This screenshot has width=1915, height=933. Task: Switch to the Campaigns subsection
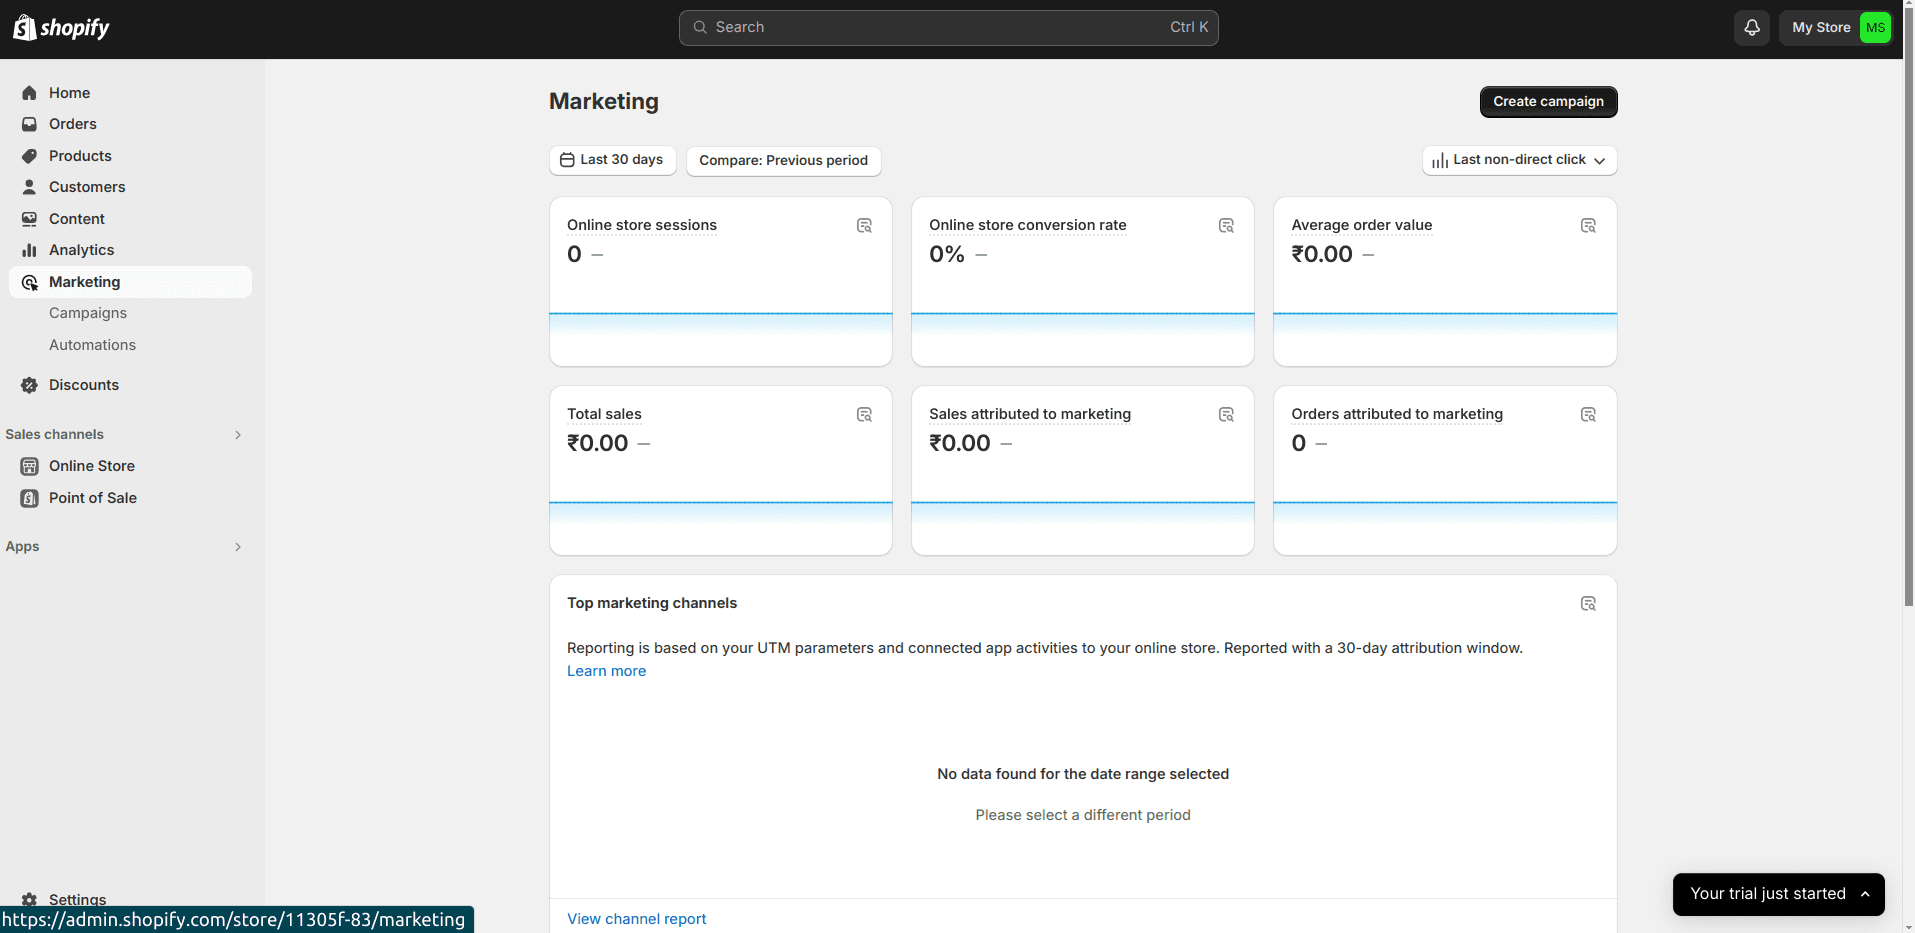click(87, 313)
